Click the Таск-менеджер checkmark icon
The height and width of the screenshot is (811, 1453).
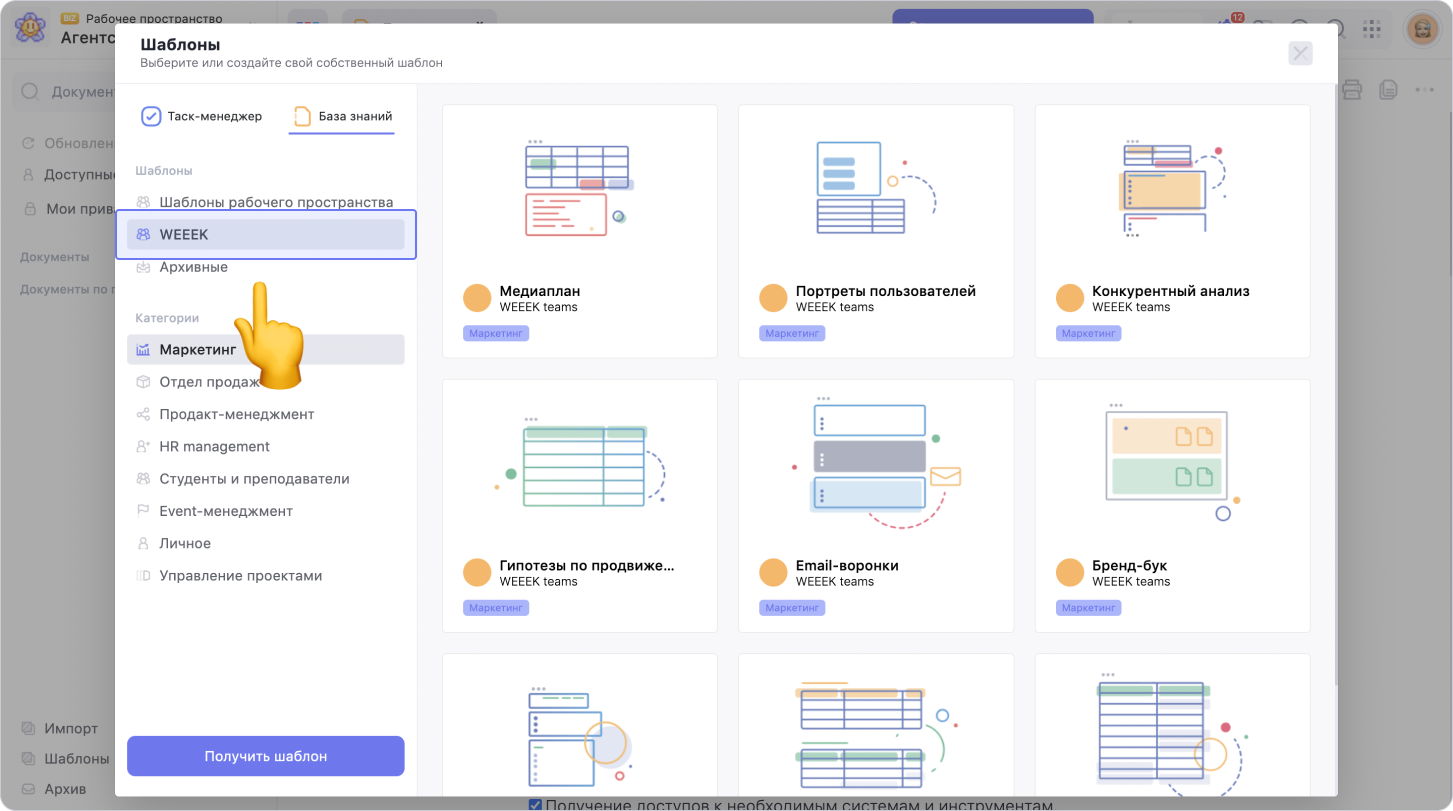tap(151, 116)
